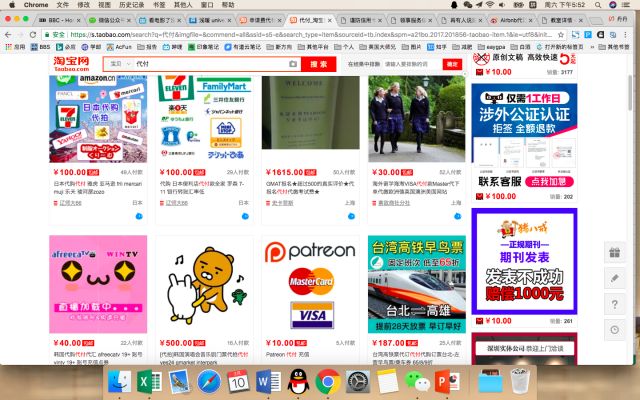This screenshot has height=400, width=640.
Task: Open Preview app in the dock
Action: (x=179, y=382)
